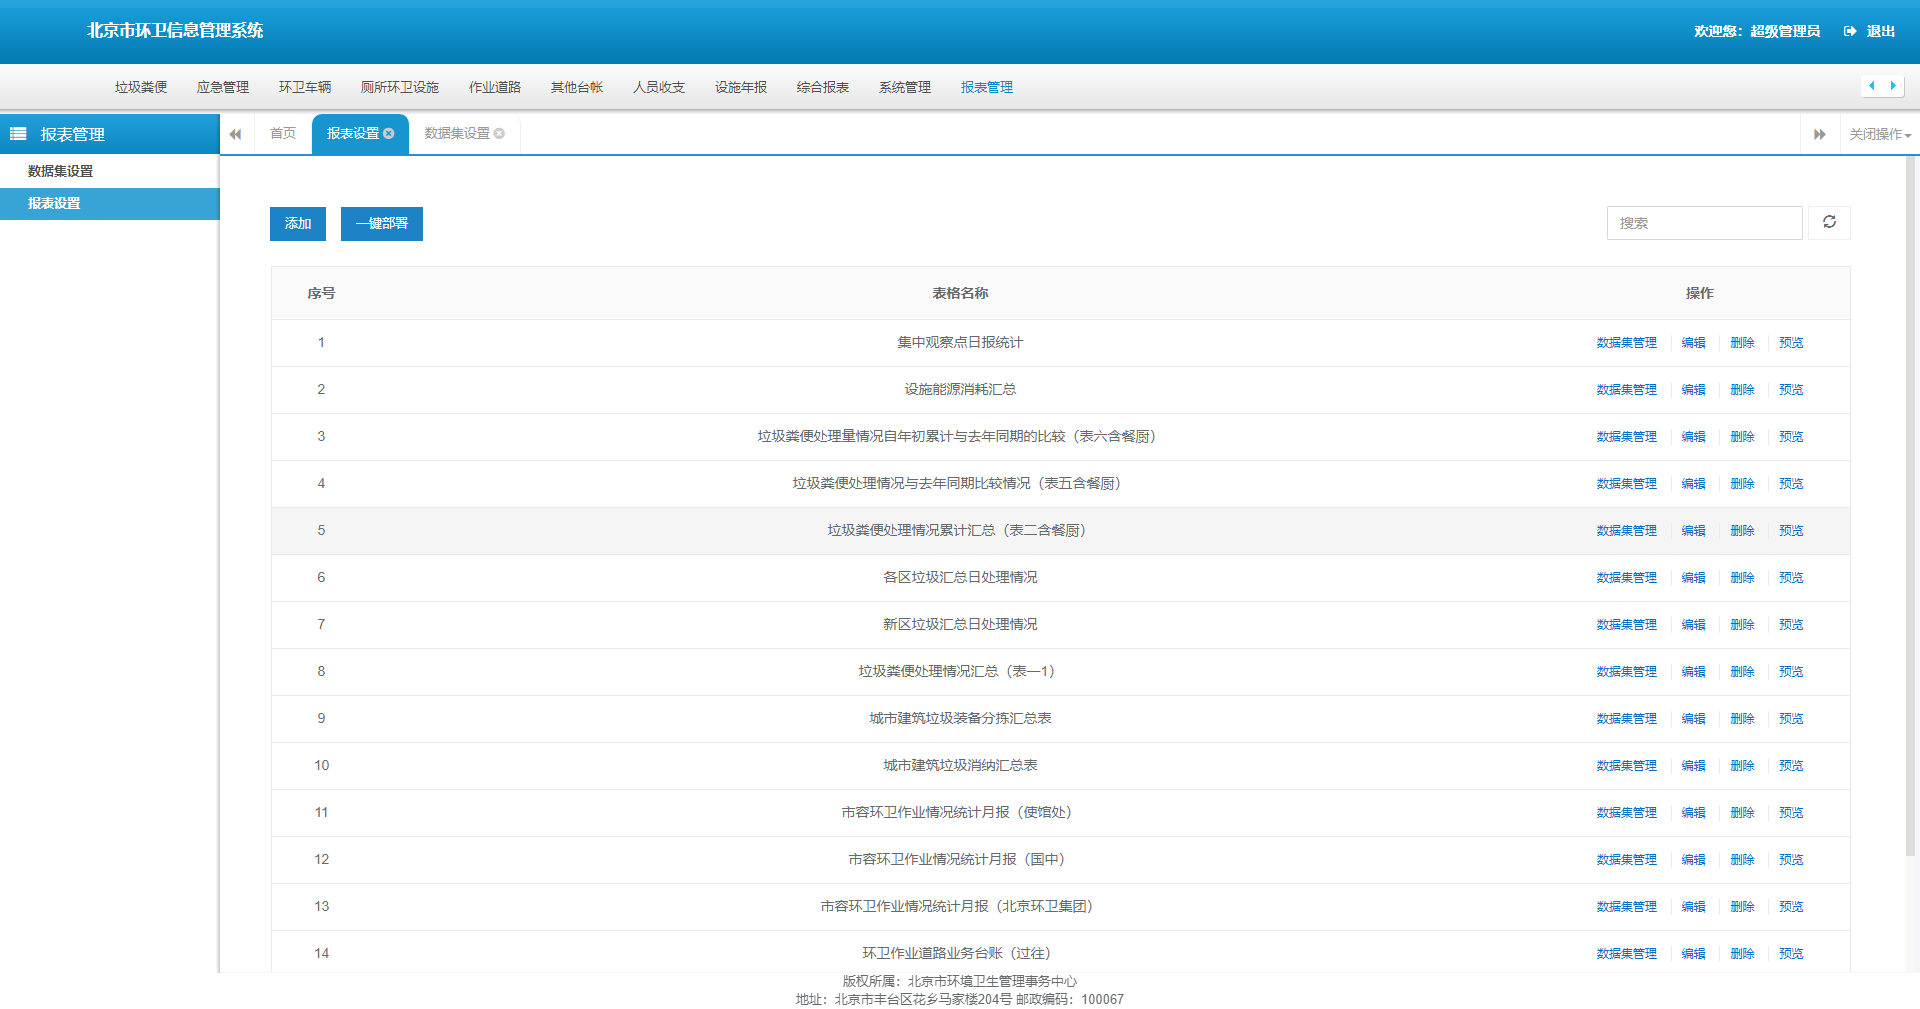Delete the 各区垃圾汇总日处理情况 report

tap(1743, 578)
